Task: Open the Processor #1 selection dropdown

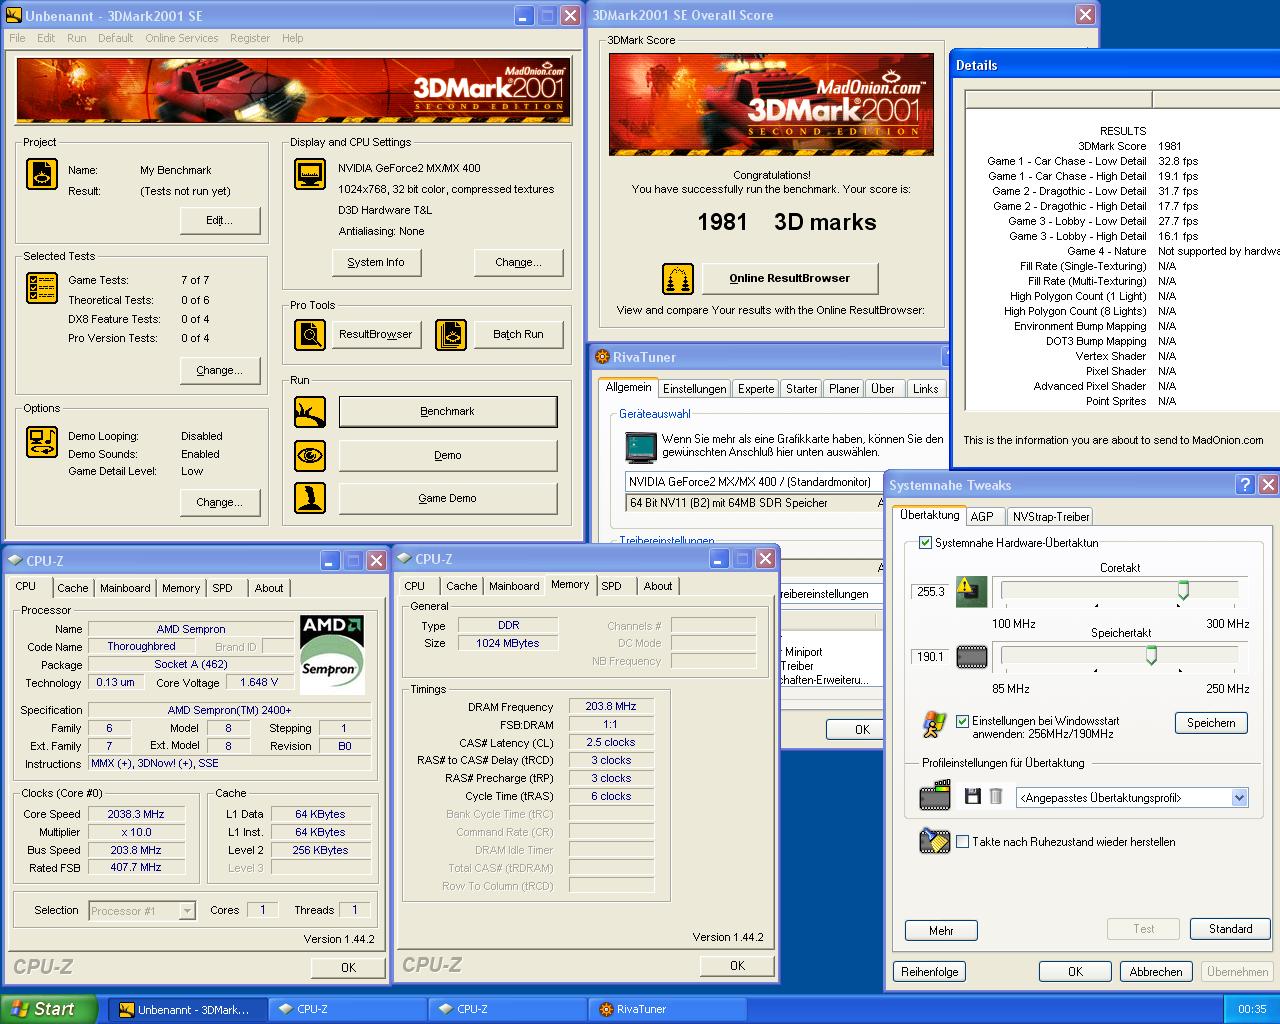Action: [187, 911]
